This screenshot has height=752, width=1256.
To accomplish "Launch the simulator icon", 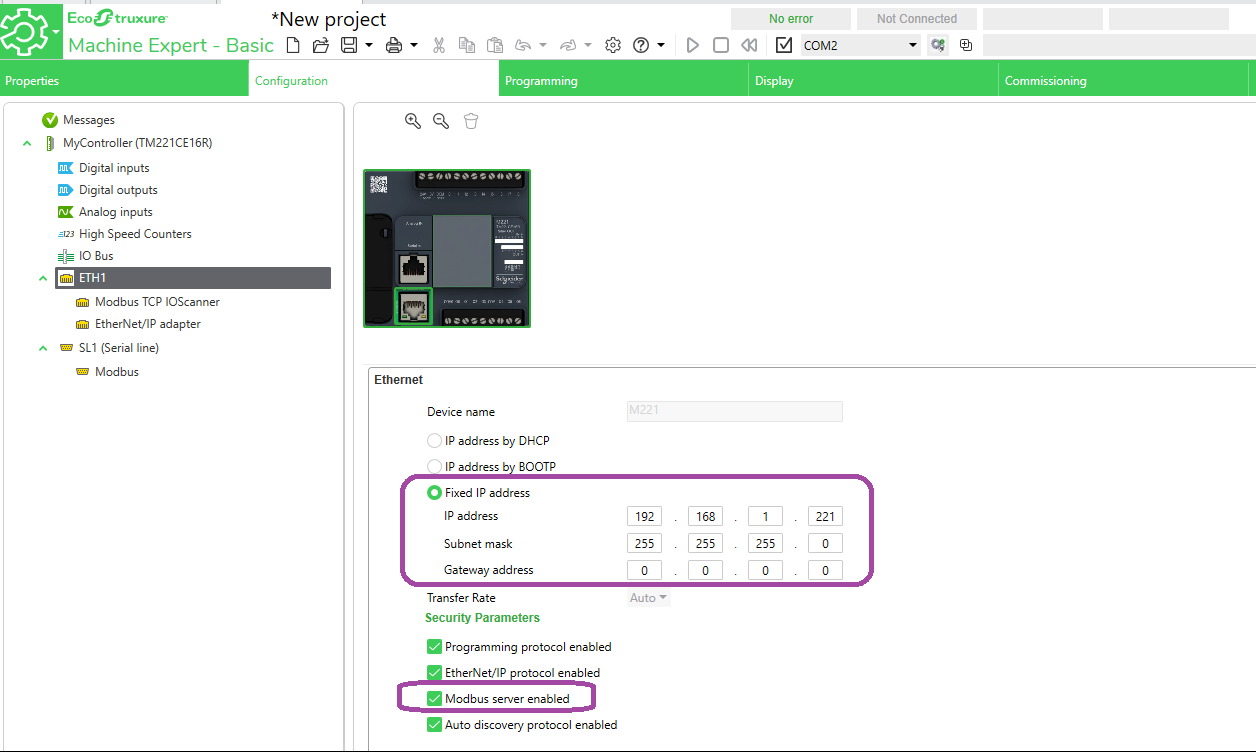I will 965,45.
